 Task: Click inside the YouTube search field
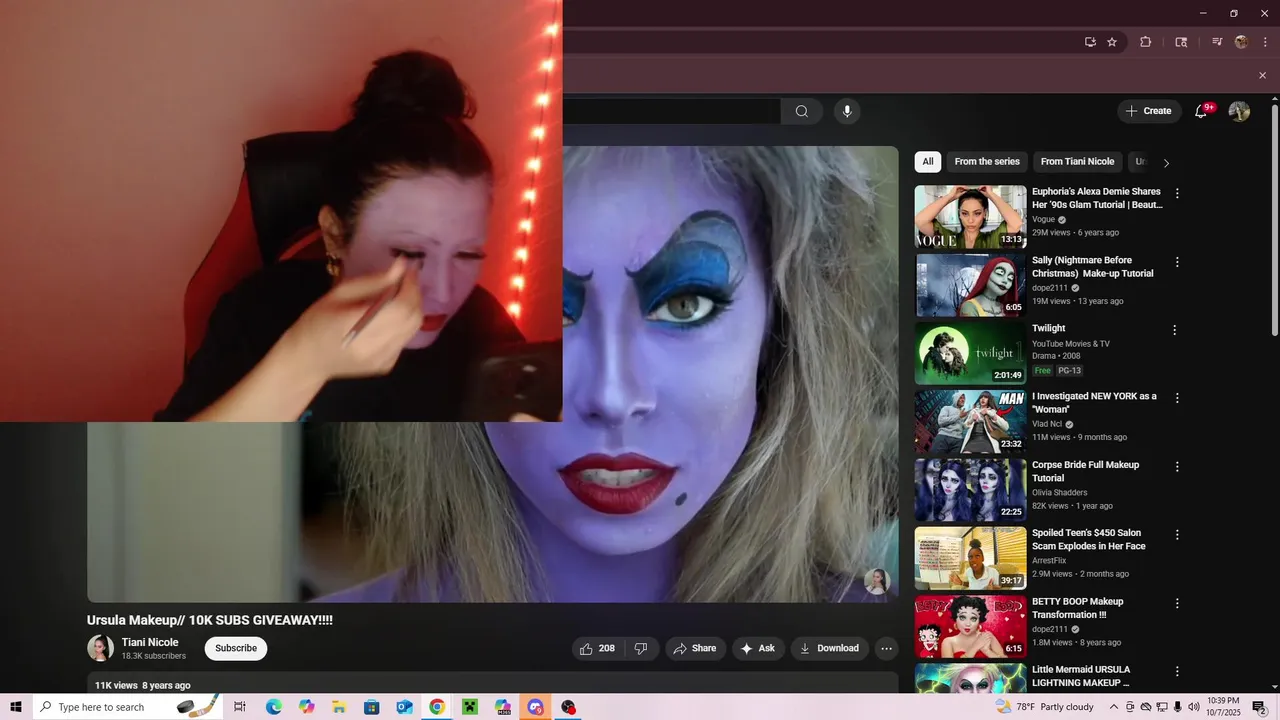tap(671, 111)
